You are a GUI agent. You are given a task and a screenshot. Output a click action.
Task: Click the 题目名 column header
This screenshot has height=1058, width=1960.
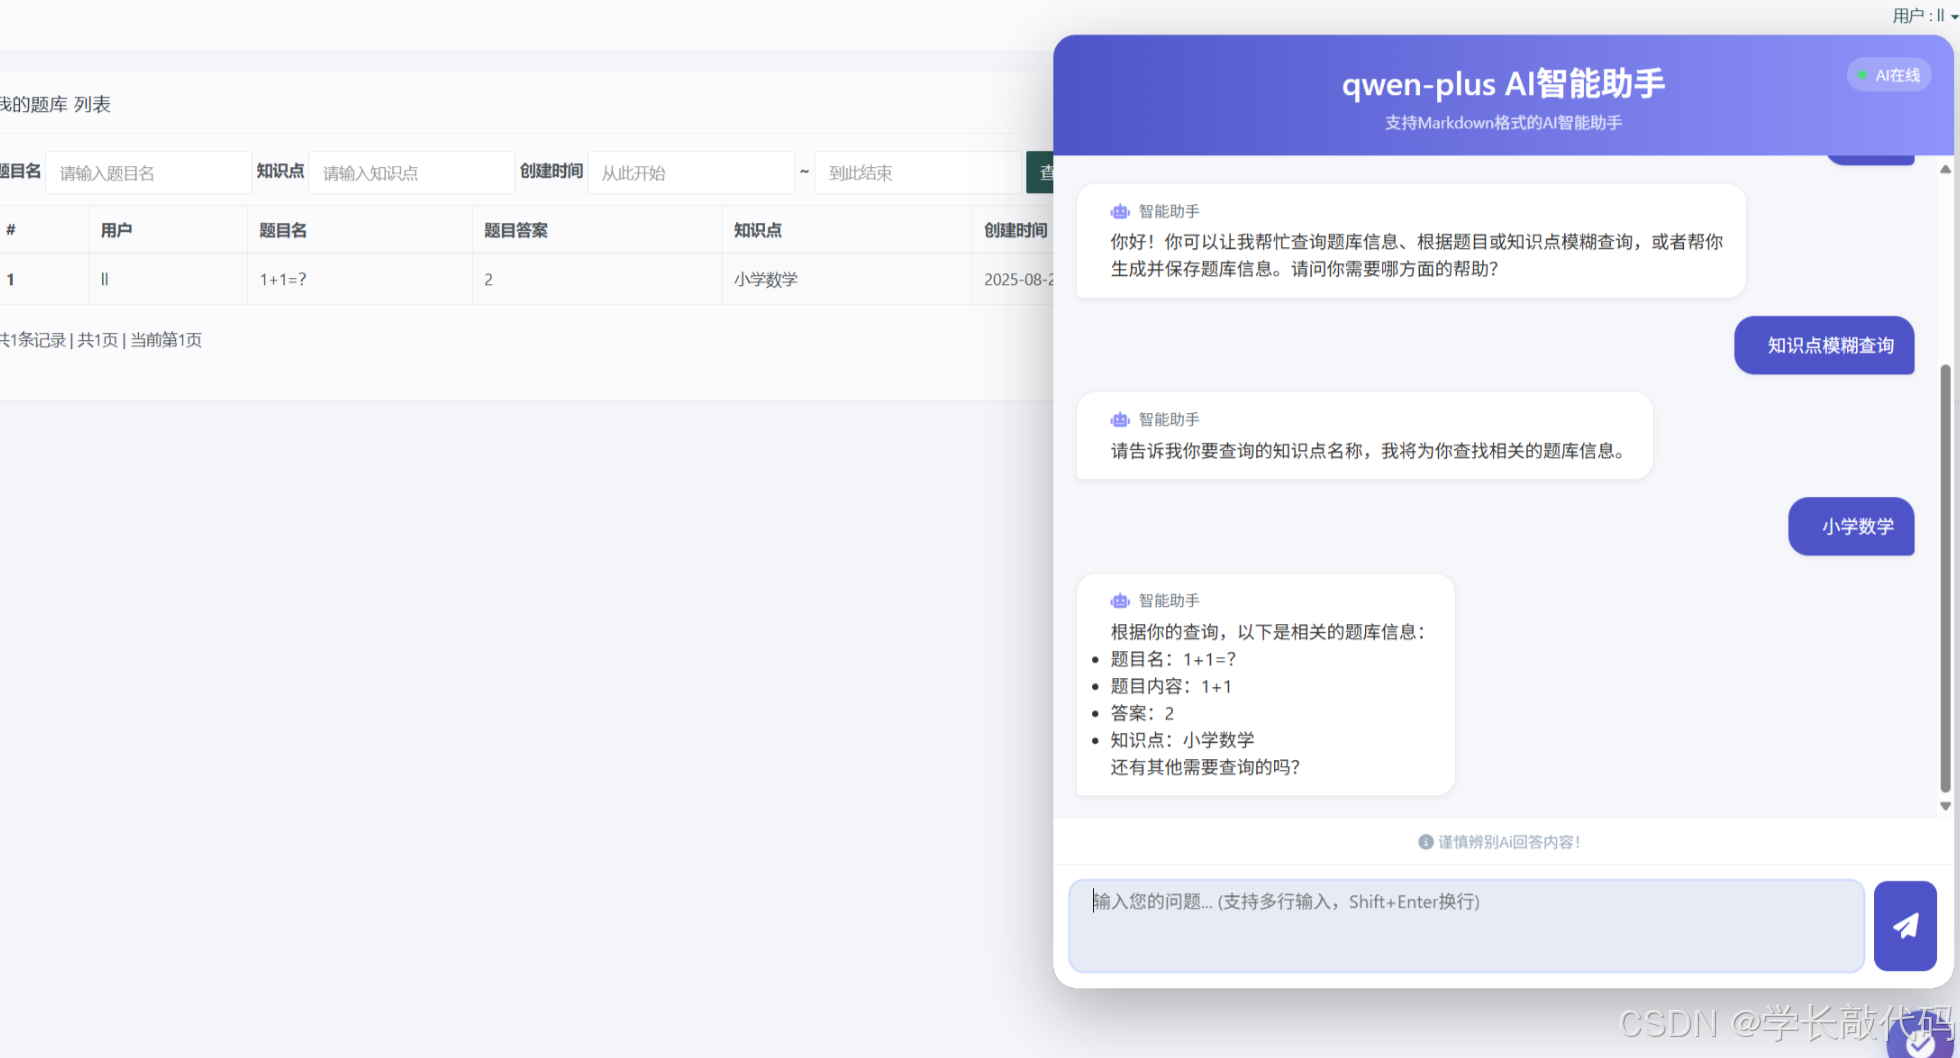tap(283, 230)
